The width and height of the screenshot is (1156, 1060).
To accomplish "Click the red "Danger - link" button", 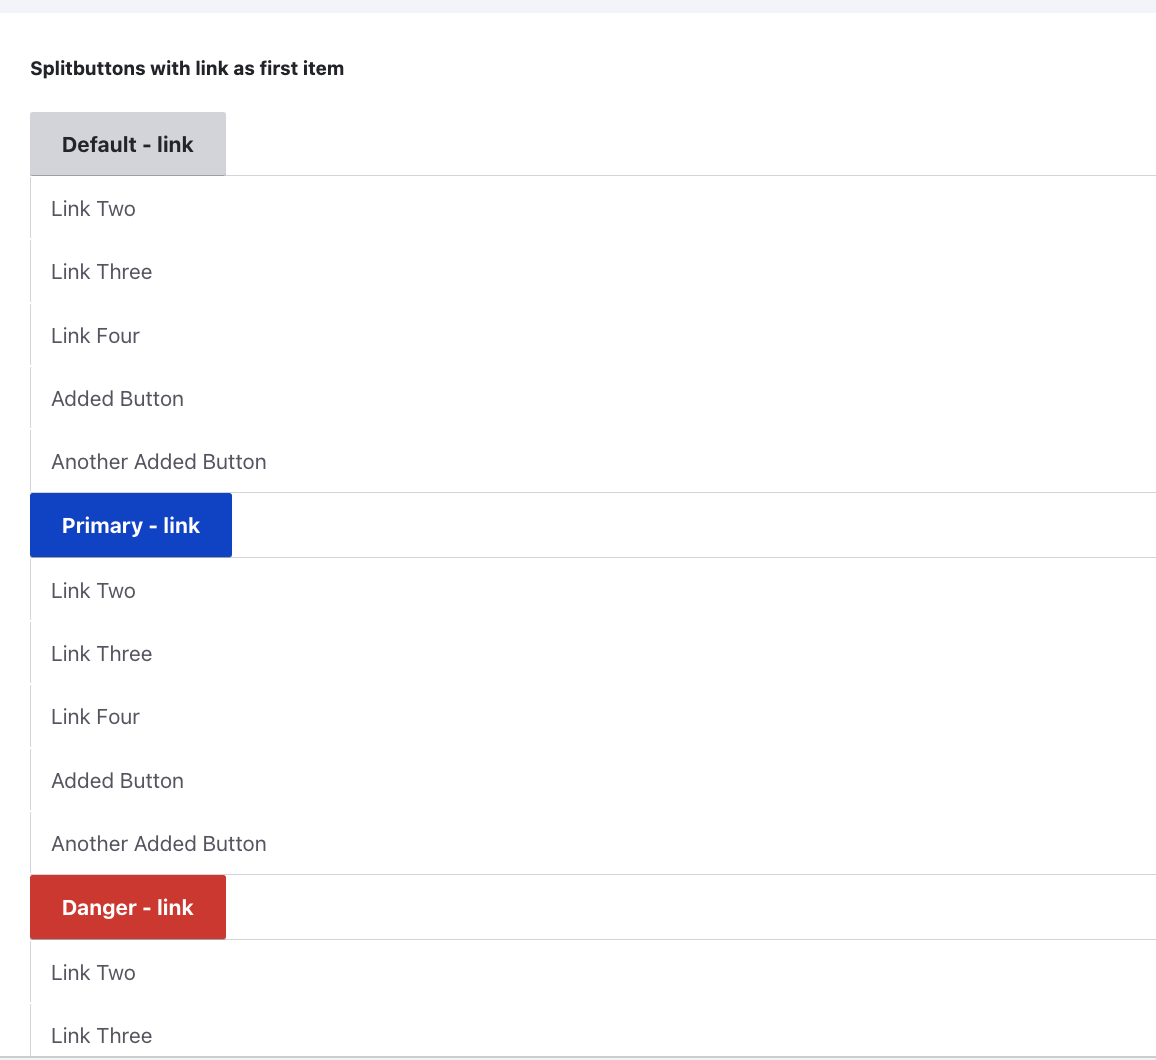I will click(127, 906).
